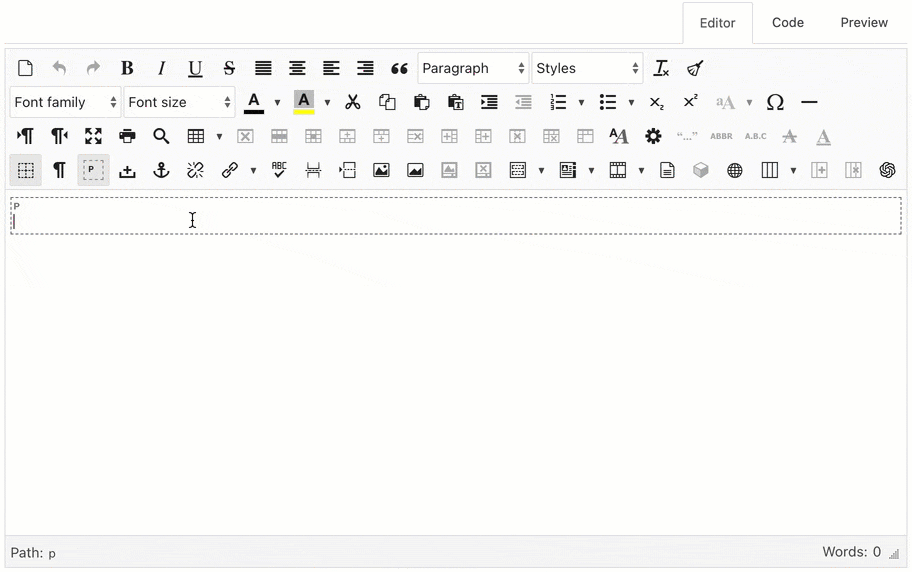Toggle Show invisible characters pilcrow

pos(59,170)
